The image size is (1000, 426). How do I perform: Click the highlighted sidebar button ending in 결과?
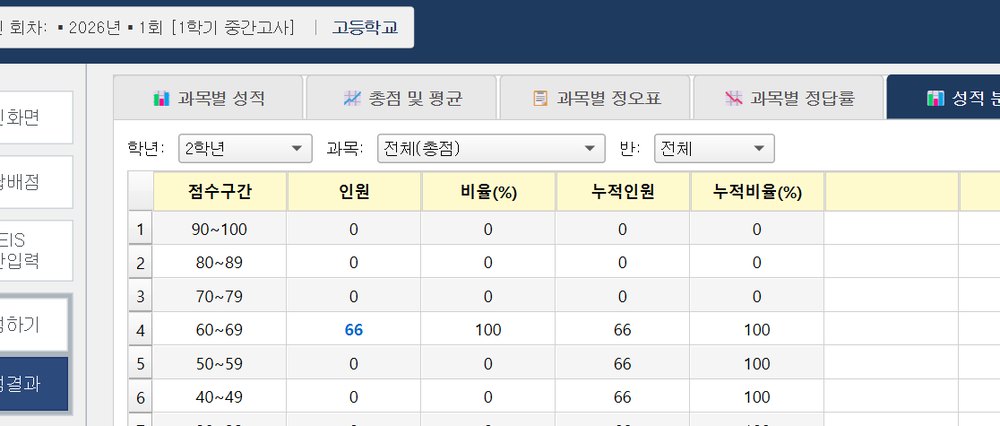point(34,384)
